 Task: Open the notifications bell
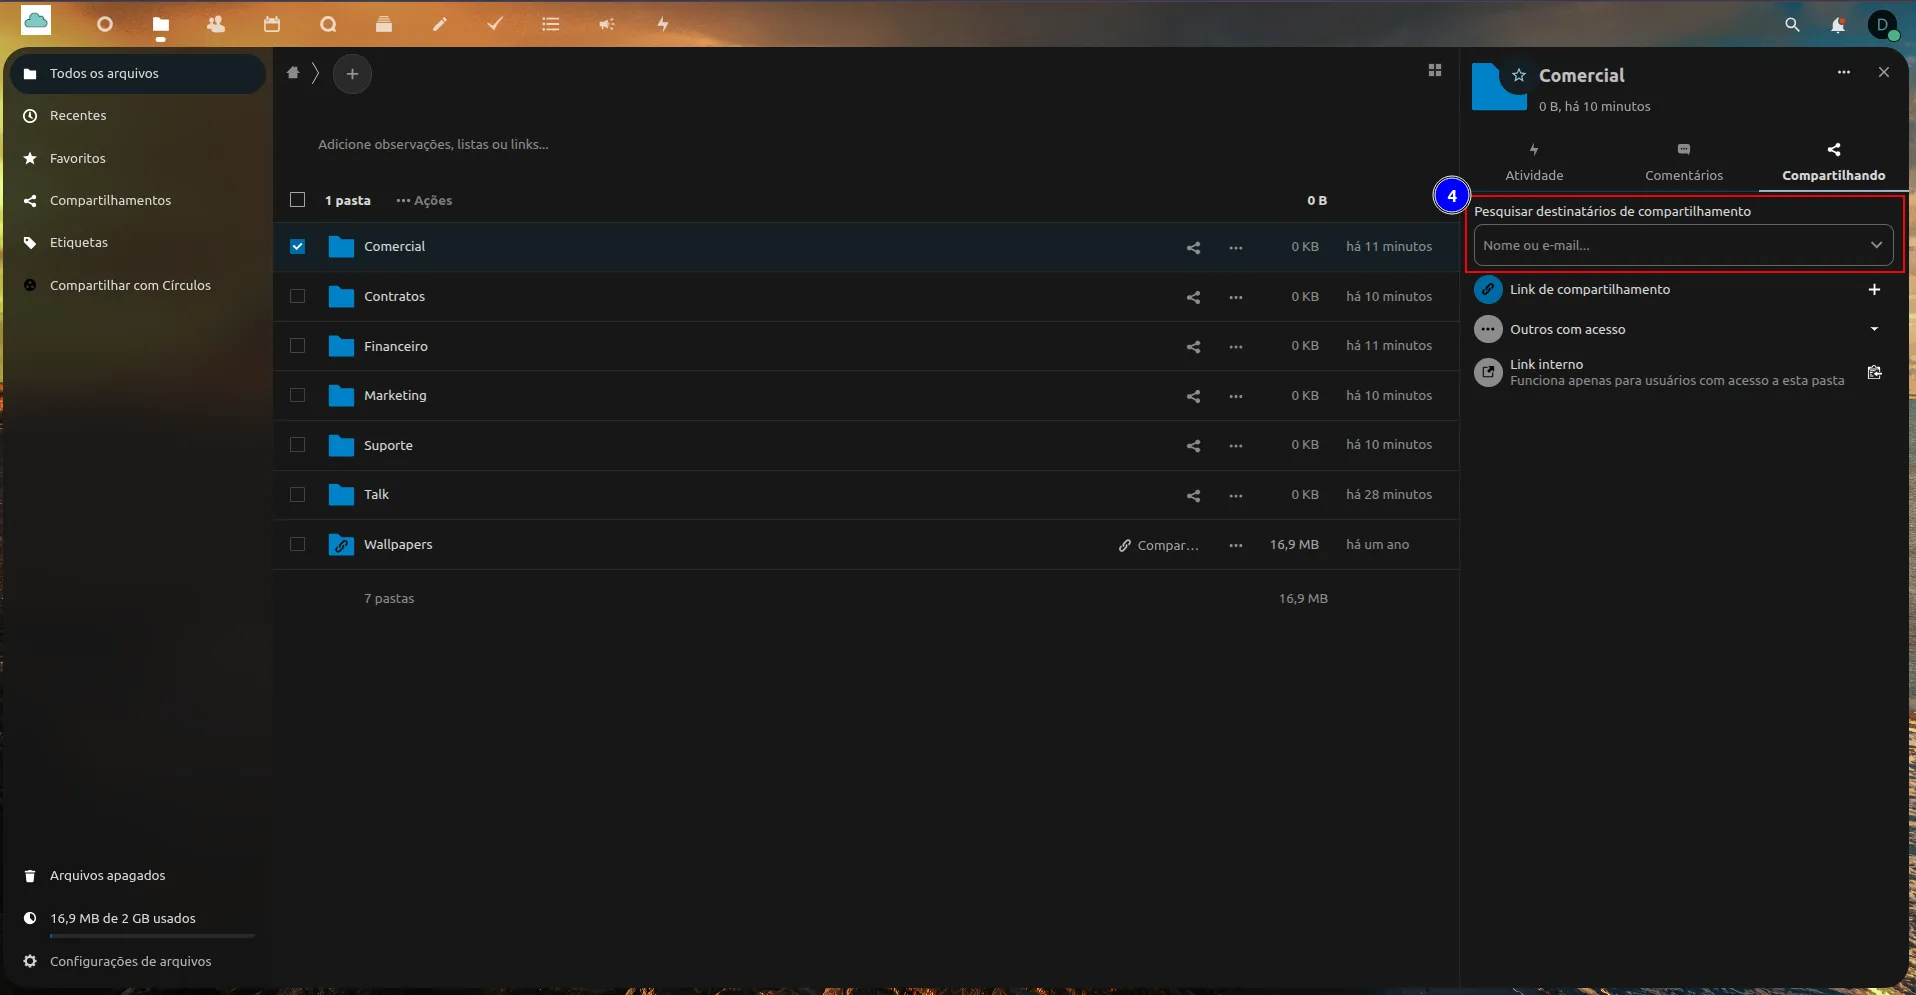1838,25
